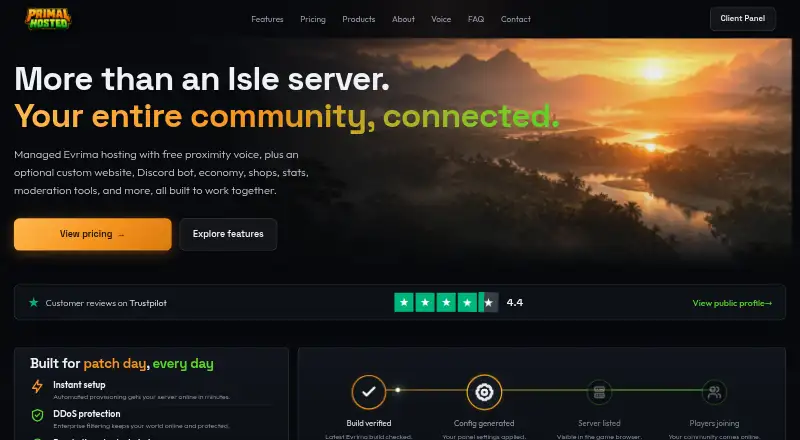Go to the FAQ nav link
The image size is (800, 440).
(x=476, y=19)
